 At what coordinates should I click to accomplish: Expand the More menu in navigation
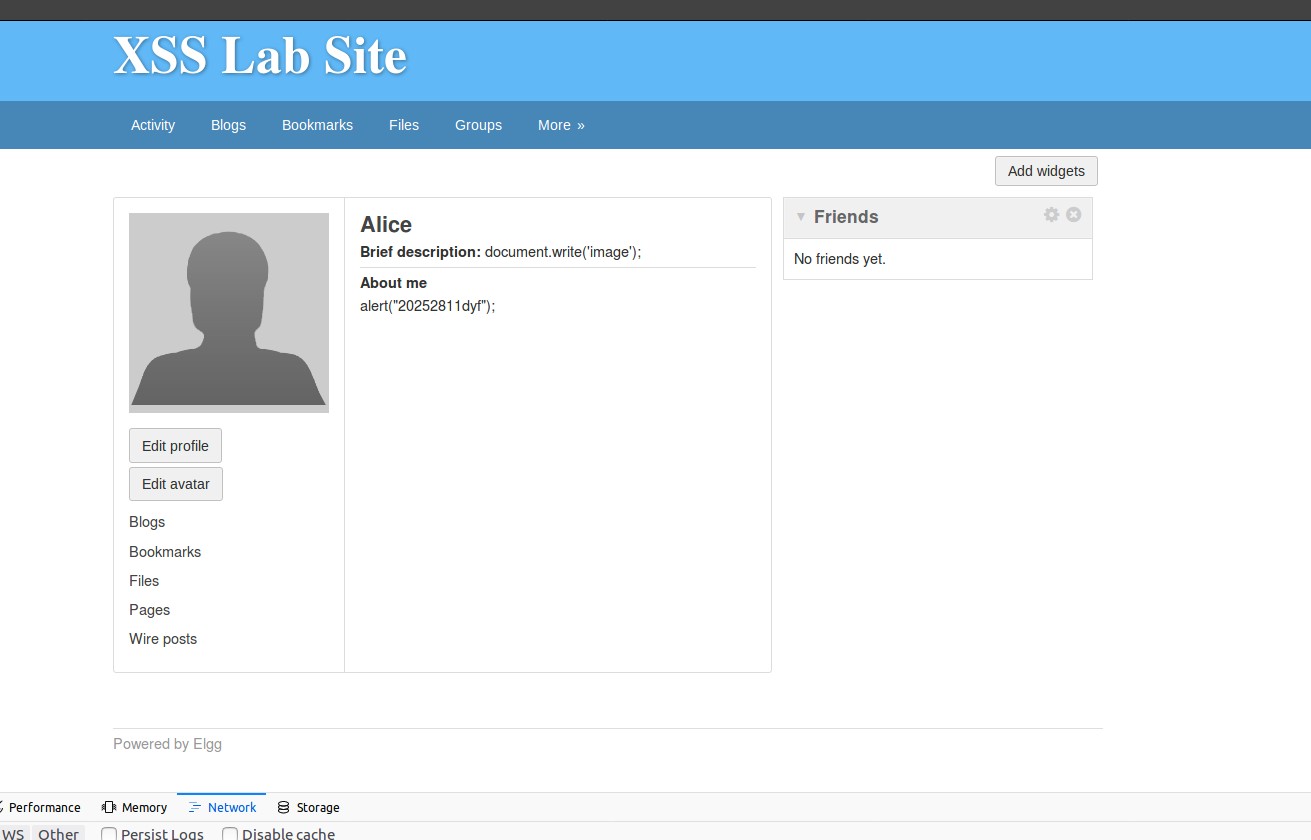(x=561, y=125)
